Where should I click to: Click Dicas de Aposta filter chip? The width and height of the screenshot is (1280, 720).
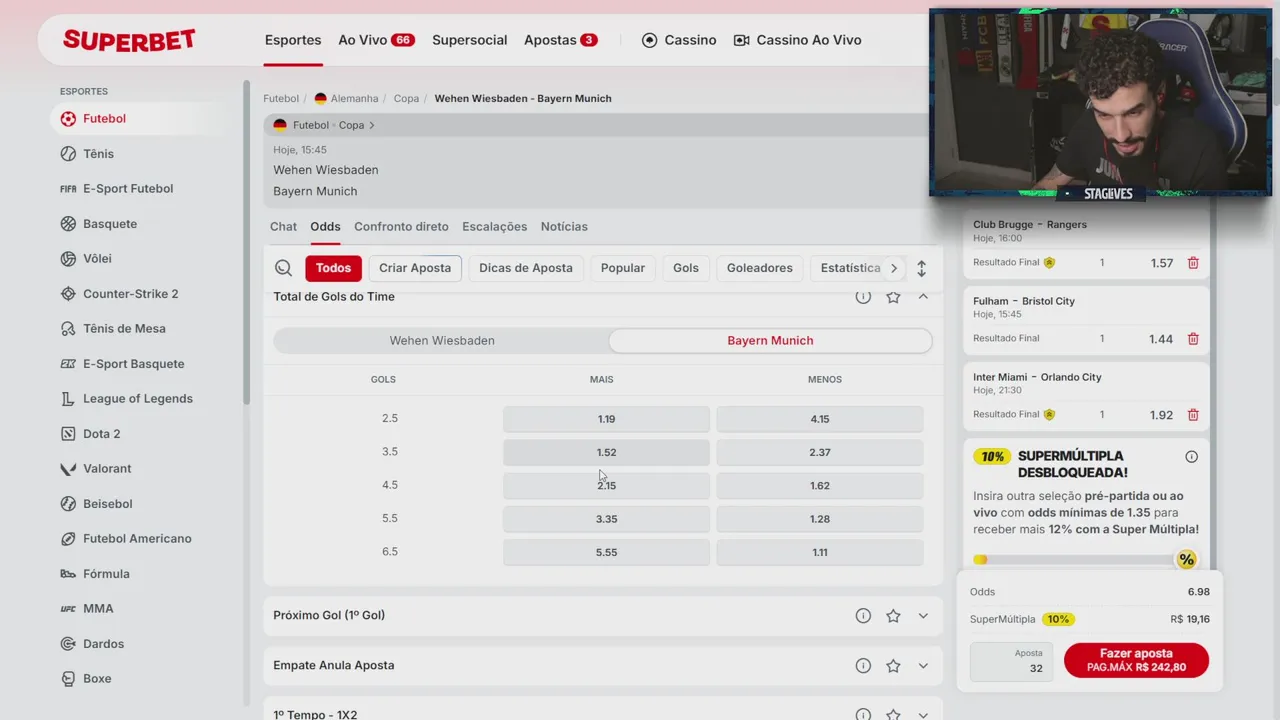pyautogui.click(x=526, y=268)
